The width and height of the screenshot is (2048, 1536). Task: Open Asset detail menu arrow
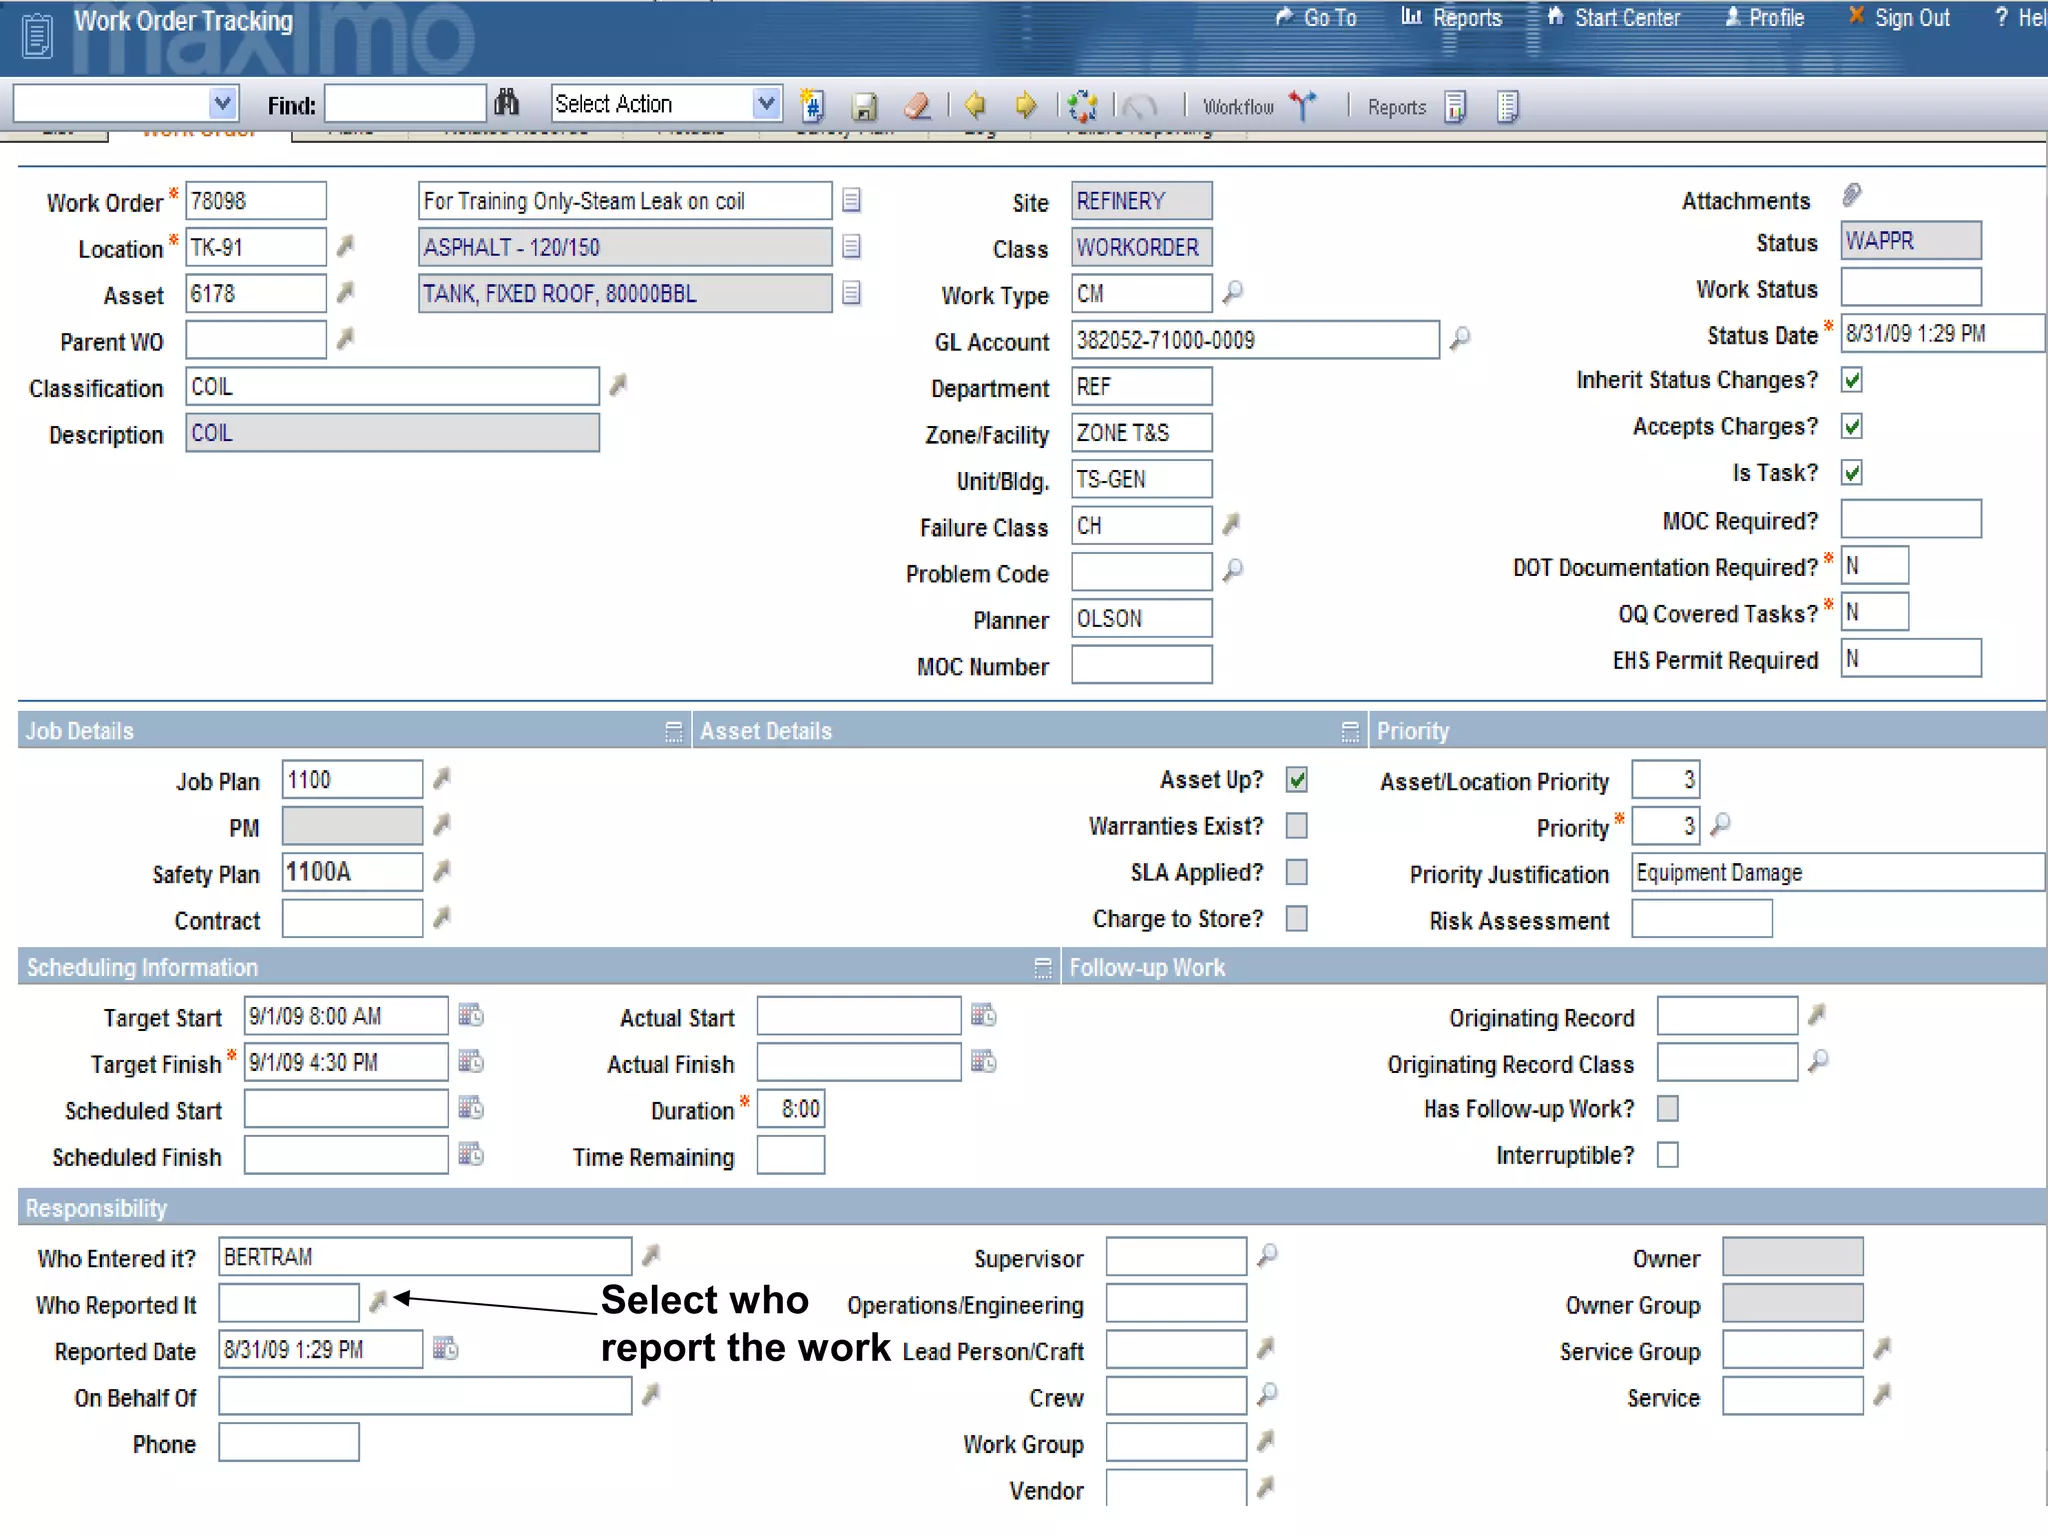[x=345, y=292]
